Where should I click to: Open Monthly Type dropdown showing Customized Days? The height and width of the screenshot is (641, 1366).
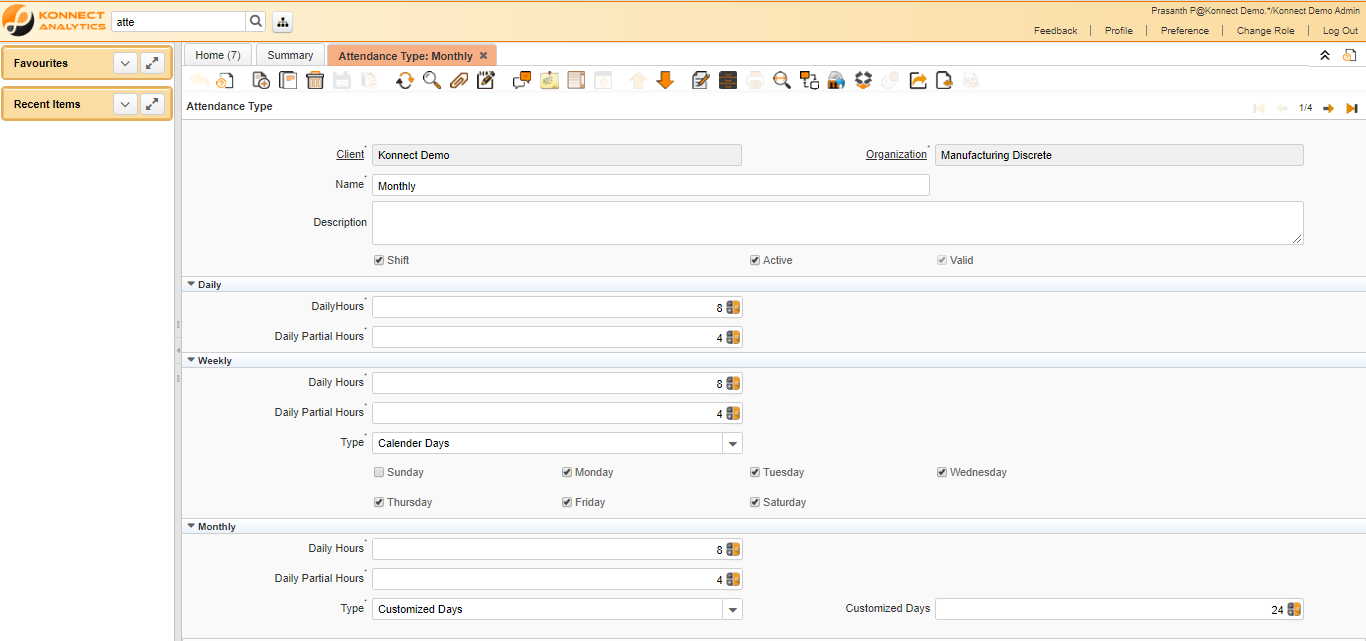pyautogui.click(x=733, y=609)
